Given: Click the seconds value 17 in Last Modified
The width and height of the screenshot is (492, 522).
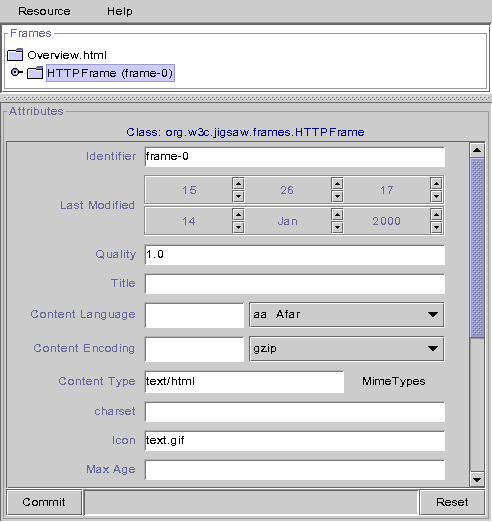Looking at the screenshot, I should (x=387, y=190).
